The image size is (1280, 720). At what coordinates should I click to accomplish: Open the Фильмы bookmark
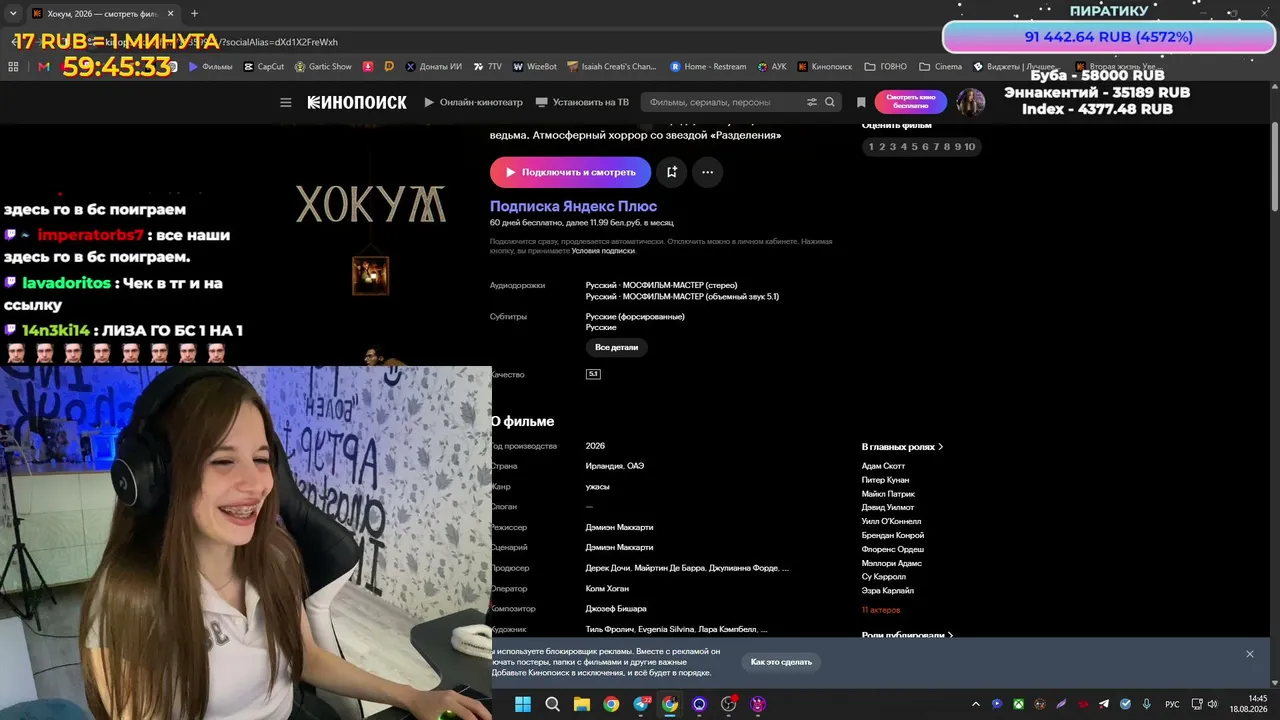point(209,67)
